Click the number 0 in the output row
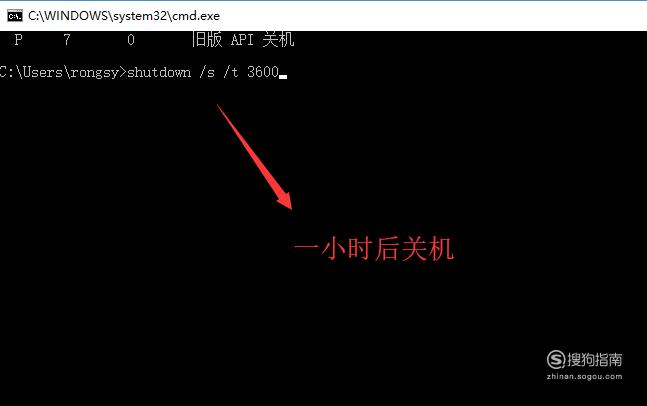647x406 pixels. click(x=131, y=40)
